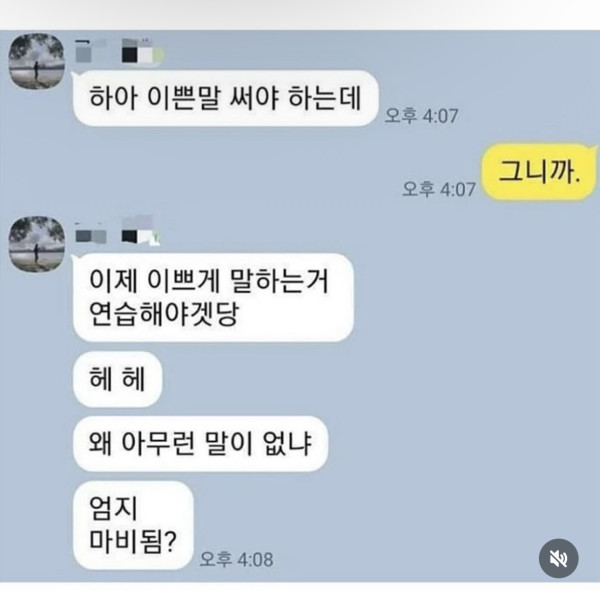Select the '이제 이쁘게 말하는거' message bubble
This screenshot has height=591, width=600.
(x=213, y=297)
